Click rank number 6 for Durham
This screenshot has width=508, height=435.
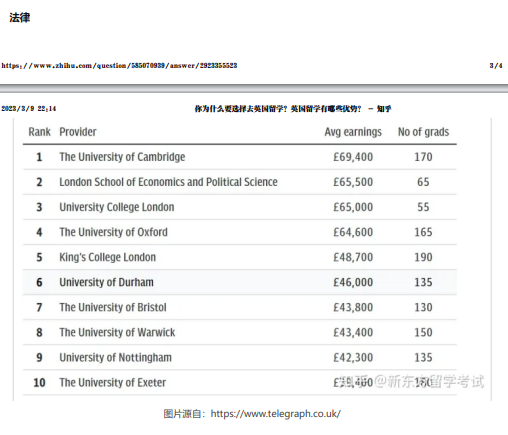(39, 282)
